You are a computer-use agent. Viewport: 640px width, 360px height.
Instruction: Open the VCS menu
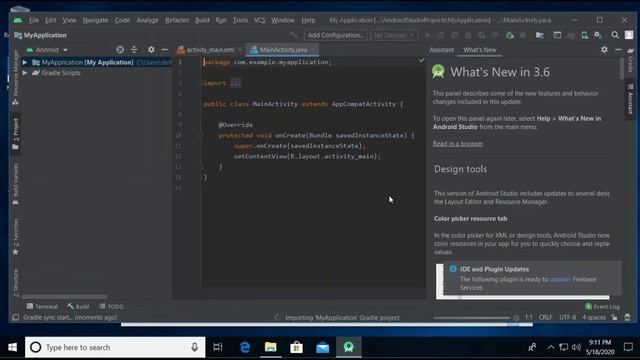(260, 20)
